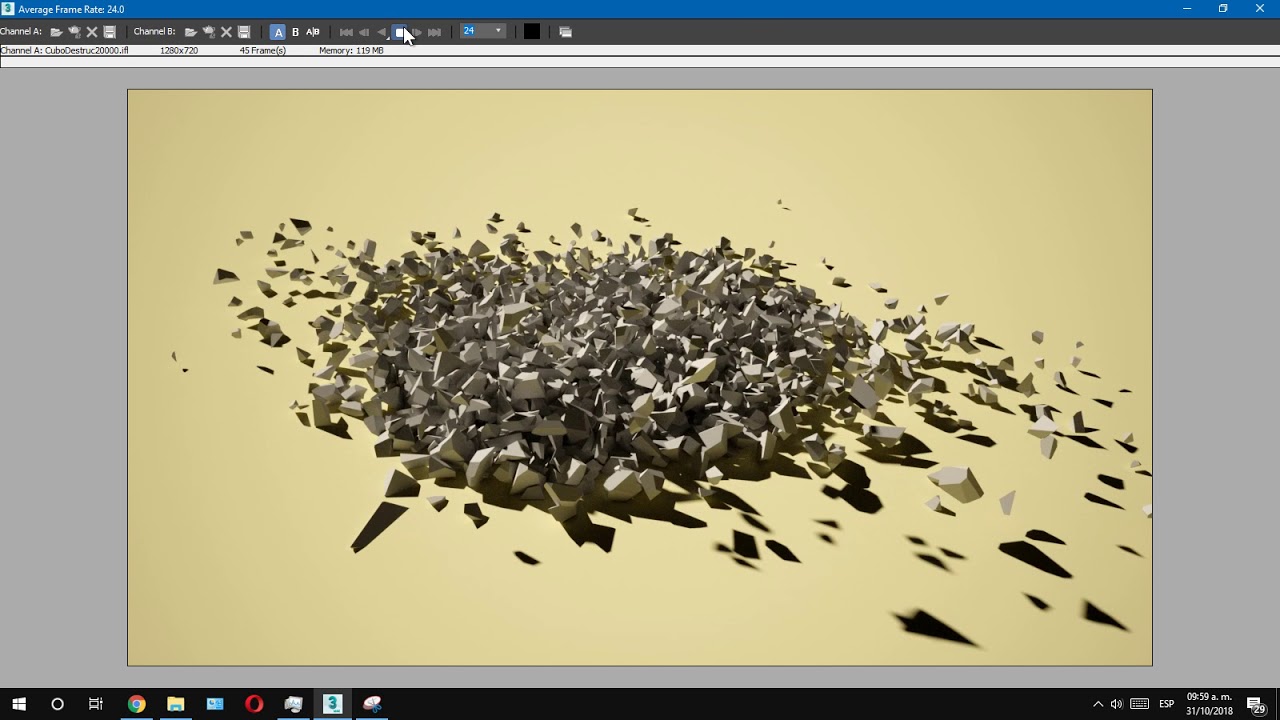Change the ESP input language

tap(1166, 704)
